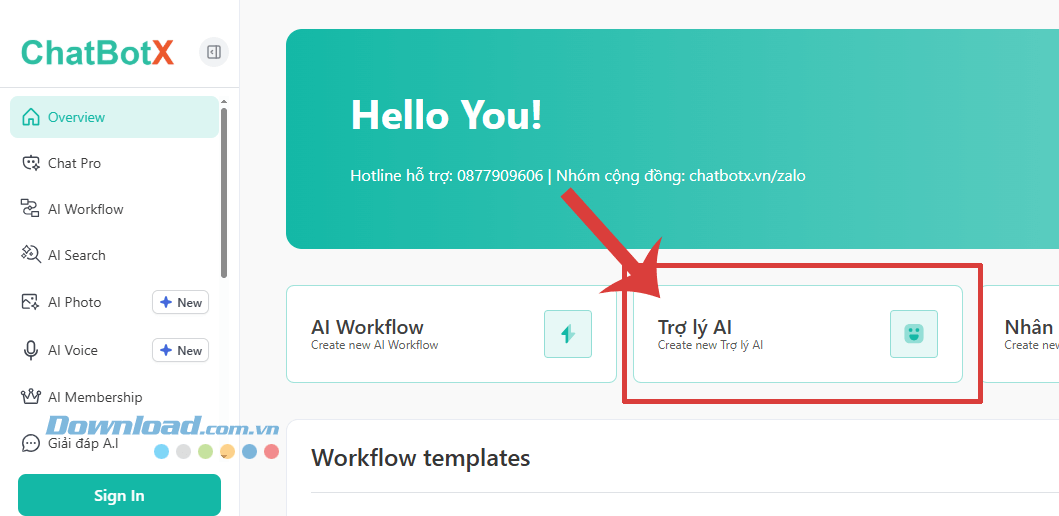The image size is (1059, 516).
Task: Click the Workflow templates heading
Action: (420, 458)
